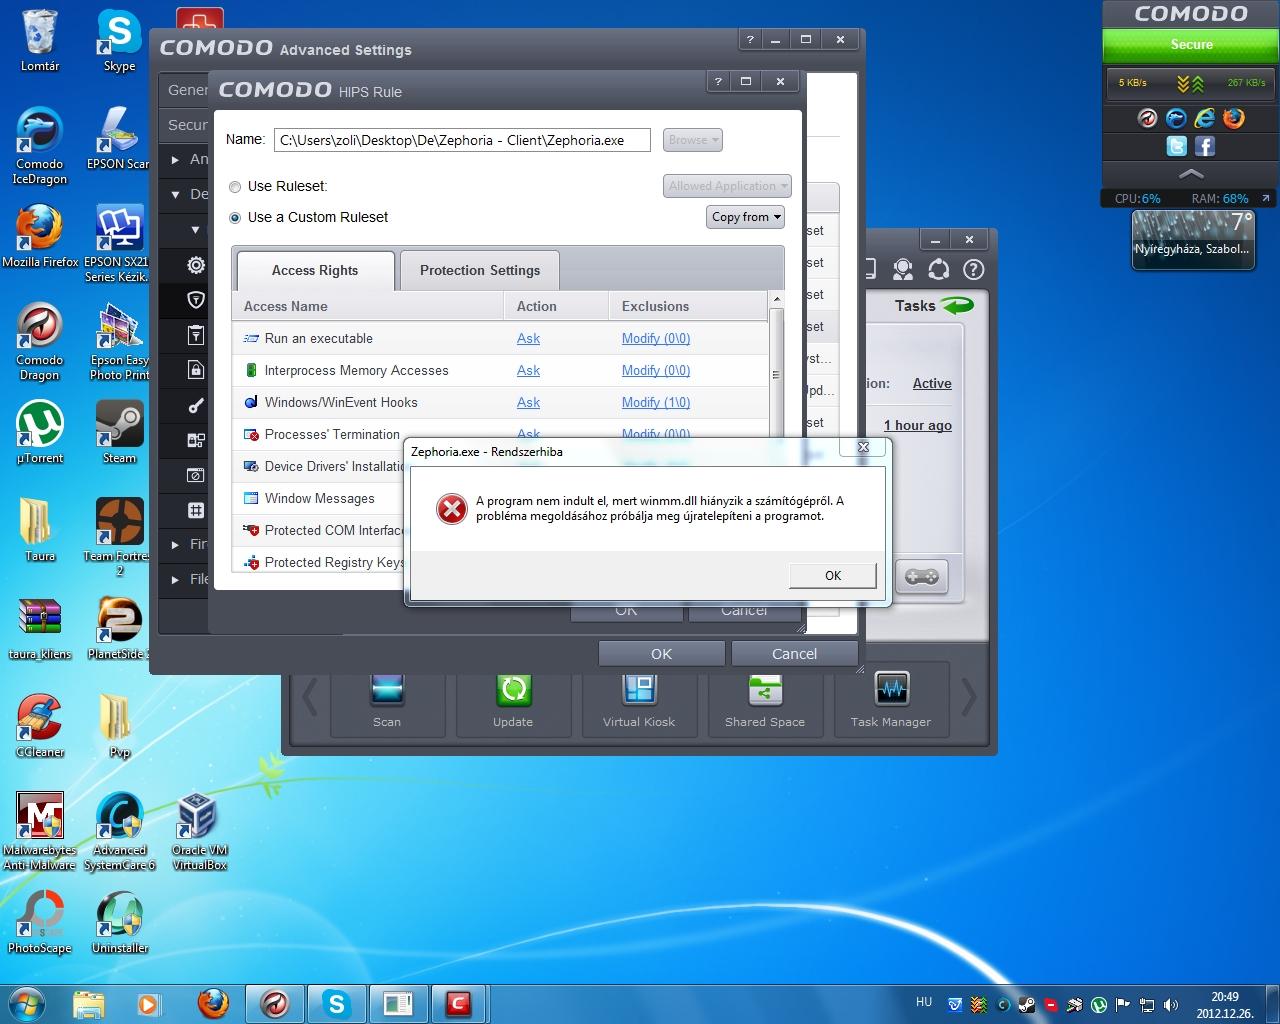Open the Allowed Application ruleset dropdown
The image size is (1280, 1024).
pos(727,186)
